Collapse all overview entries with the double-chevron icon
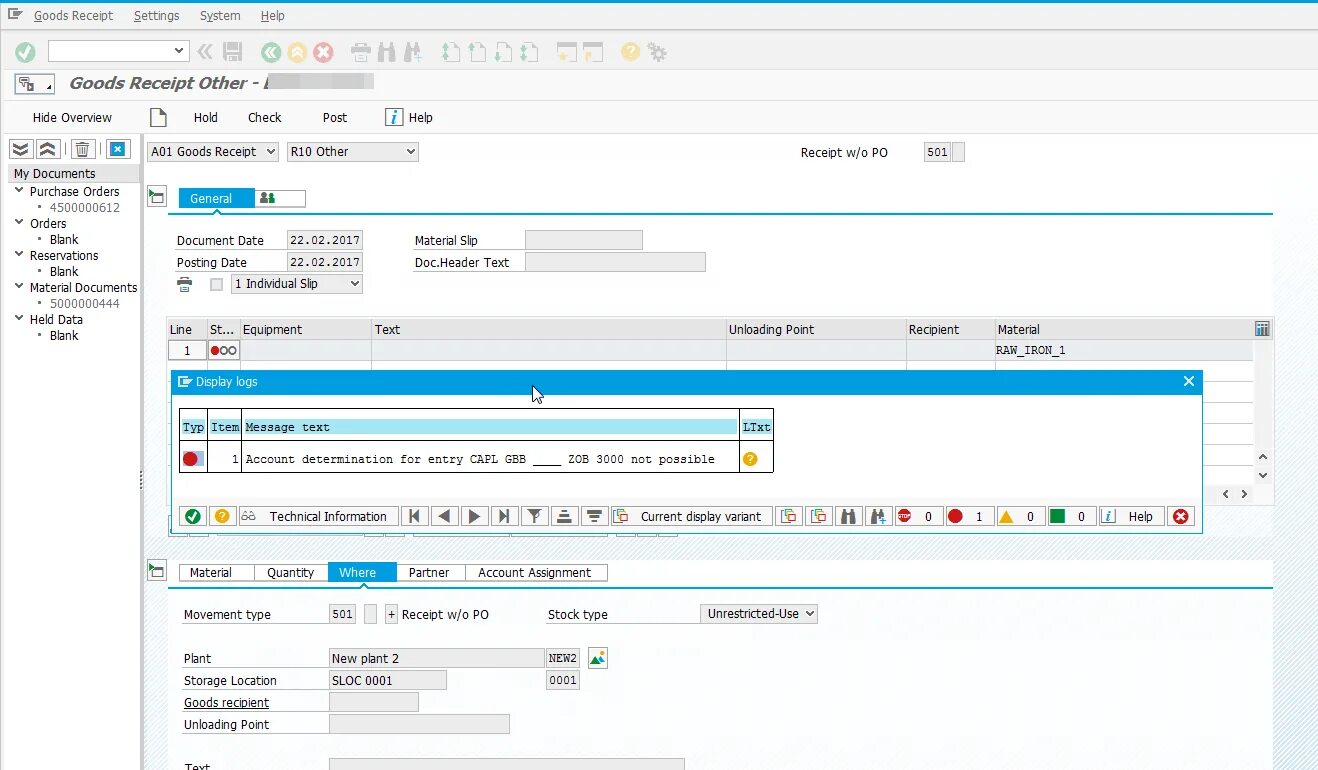 click(47, 148)
